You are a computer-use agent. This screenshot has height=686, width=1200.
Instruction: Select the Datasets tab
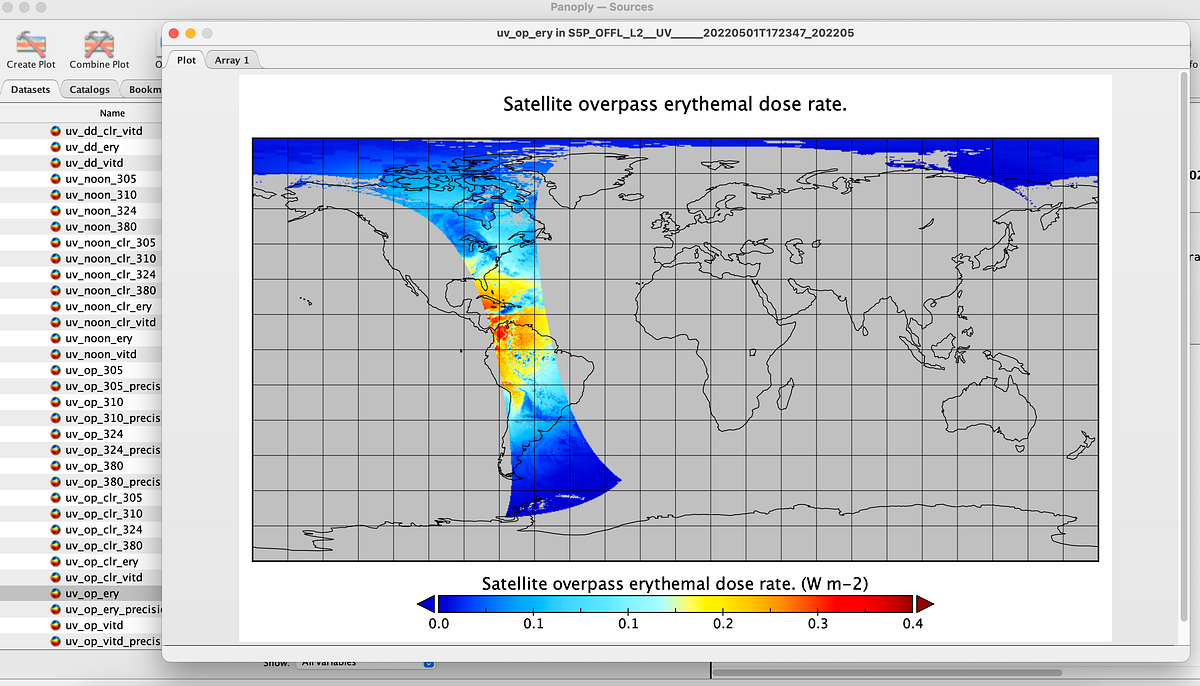click(30, 89)
